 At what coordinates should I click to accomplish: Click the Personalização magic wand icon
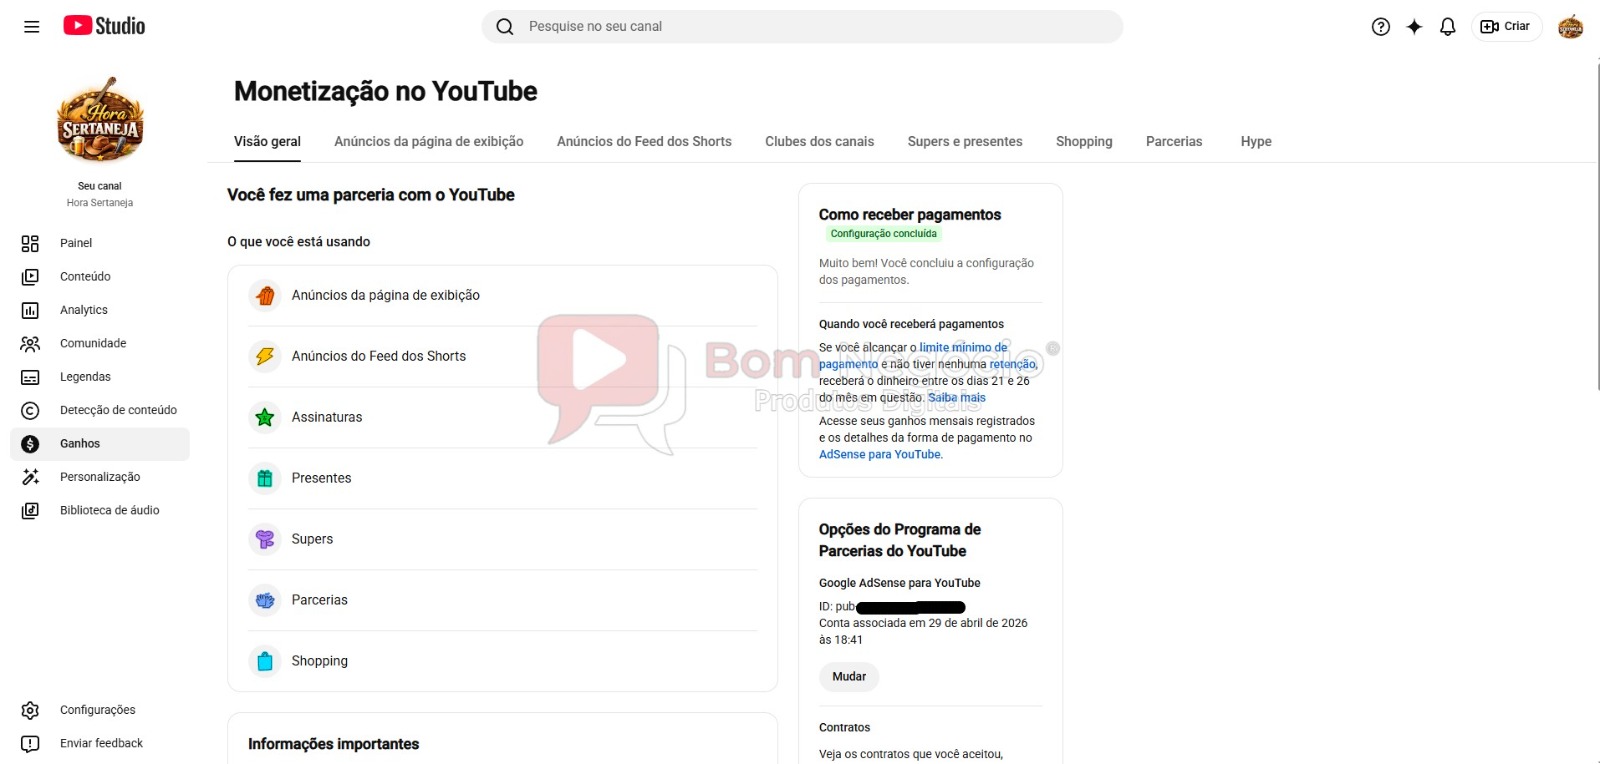coord(30,477)
